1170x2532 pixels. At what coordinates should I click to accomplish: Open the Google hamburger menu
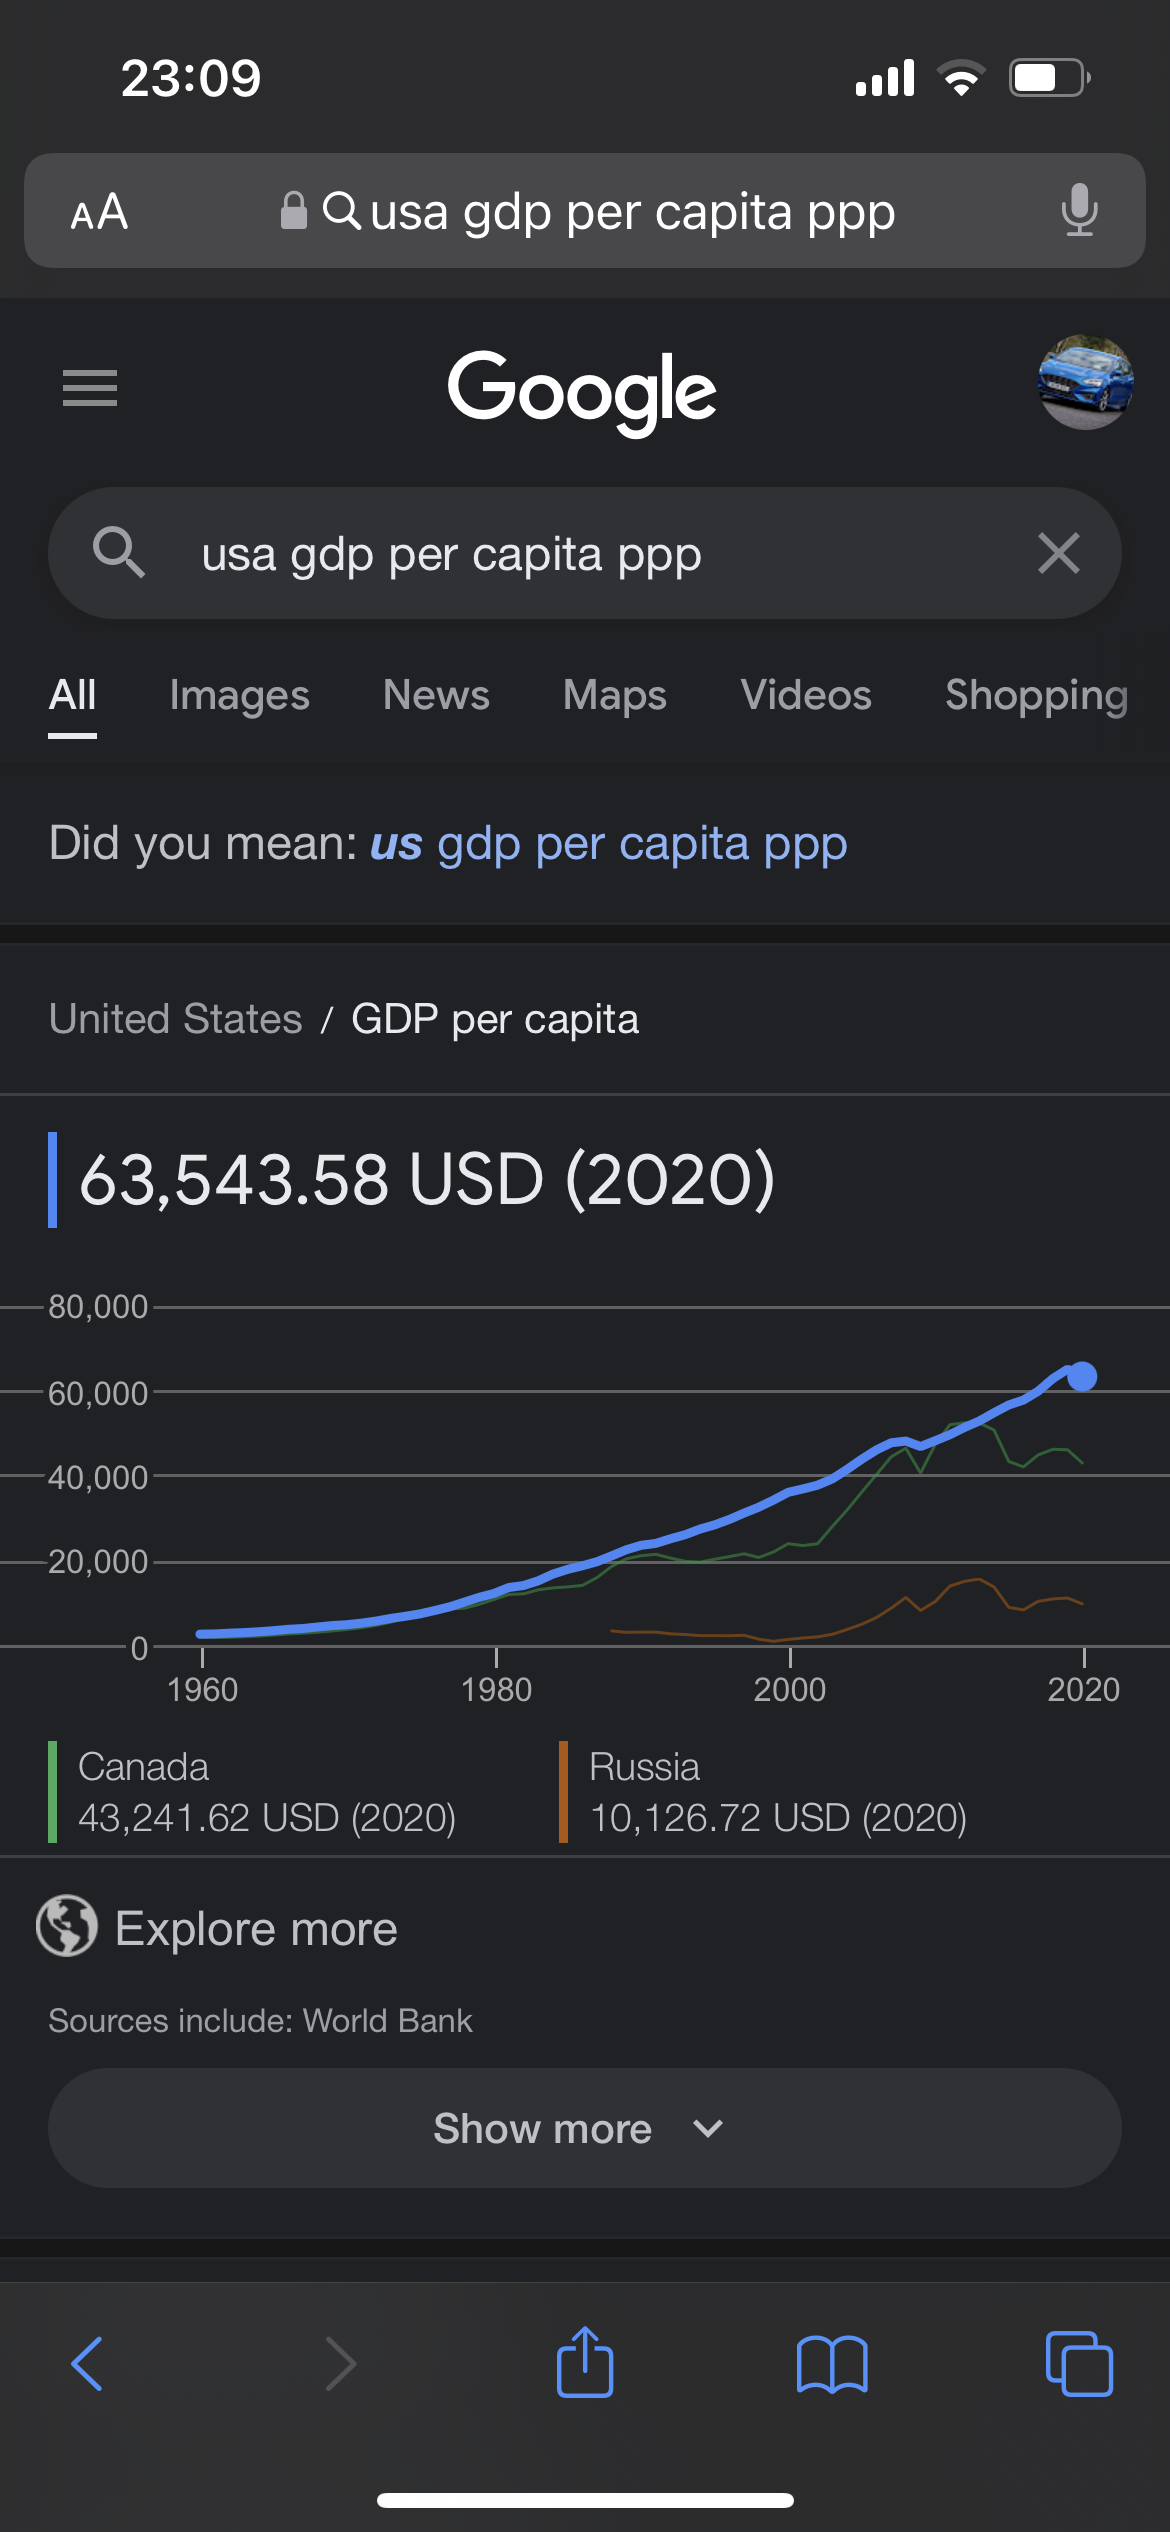click(90, 388)
